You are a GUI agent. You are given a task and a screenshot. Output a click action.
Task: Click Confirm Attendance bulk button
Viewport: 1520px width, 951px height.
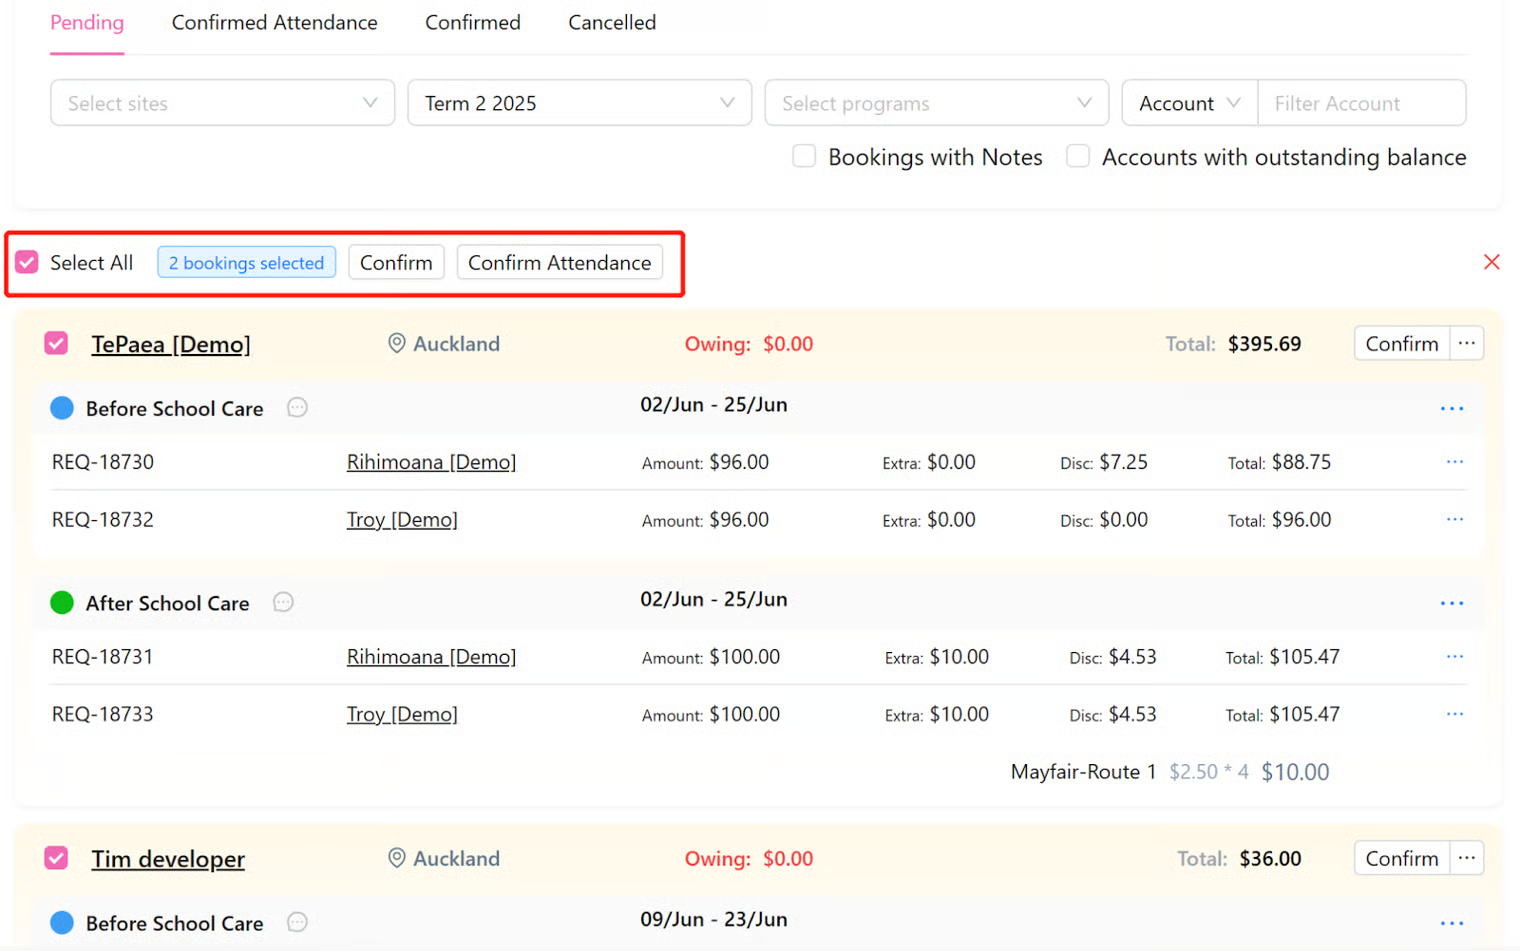point(559,262)
